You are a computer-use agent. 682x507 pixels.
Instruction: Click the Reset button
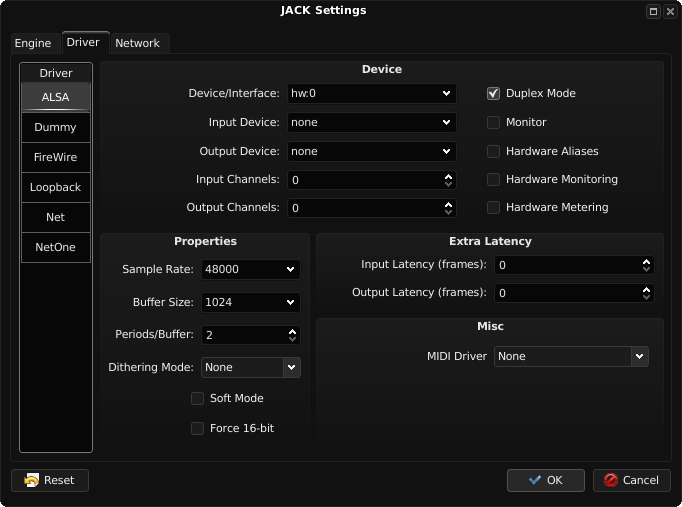point(50,480)
